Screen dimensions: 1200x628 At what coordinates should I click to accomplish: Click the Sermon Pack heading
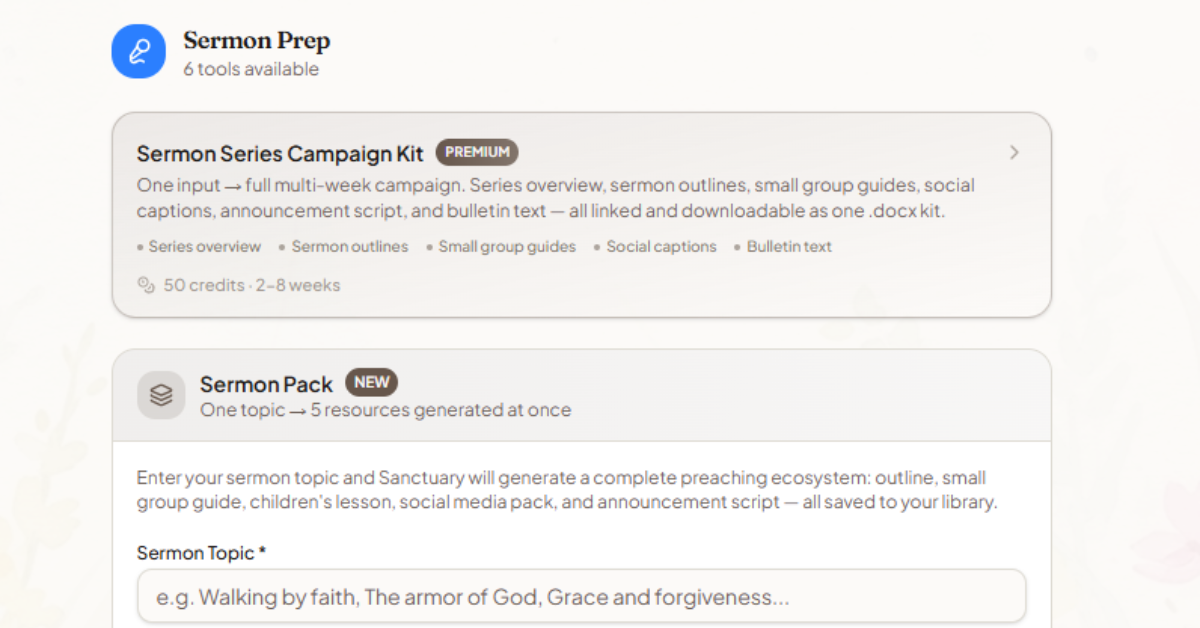(x=266, y=384)
